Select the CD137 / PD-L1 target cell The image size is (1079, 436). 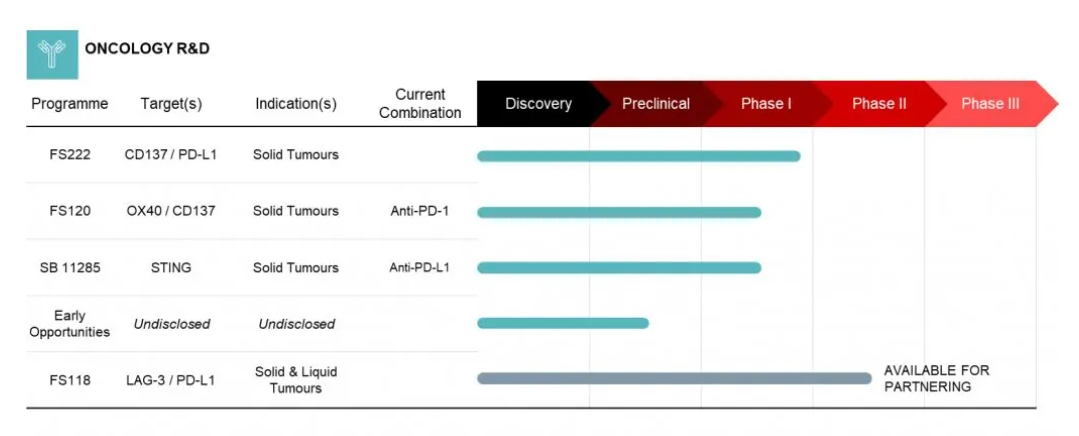[x=171, y=155]
